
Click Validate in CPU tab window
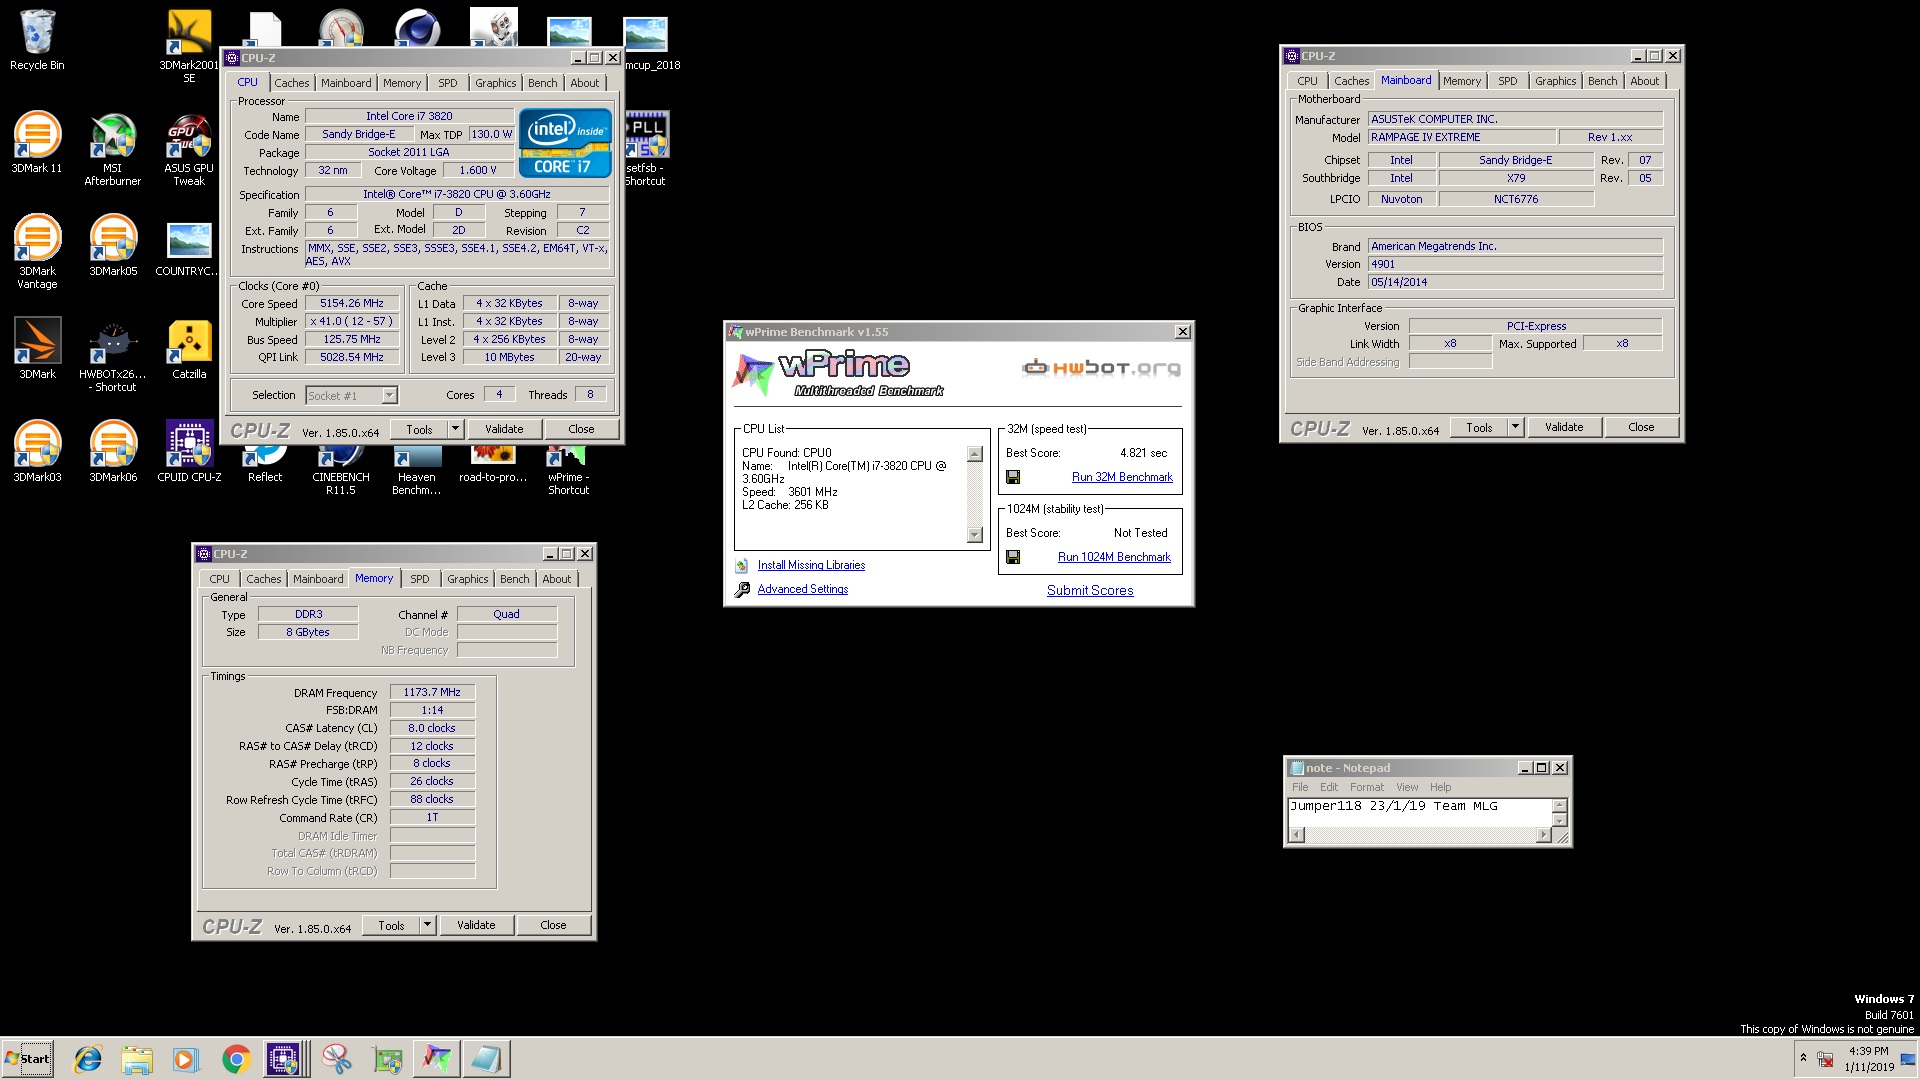pyautogui.click(x=504, y=429)
